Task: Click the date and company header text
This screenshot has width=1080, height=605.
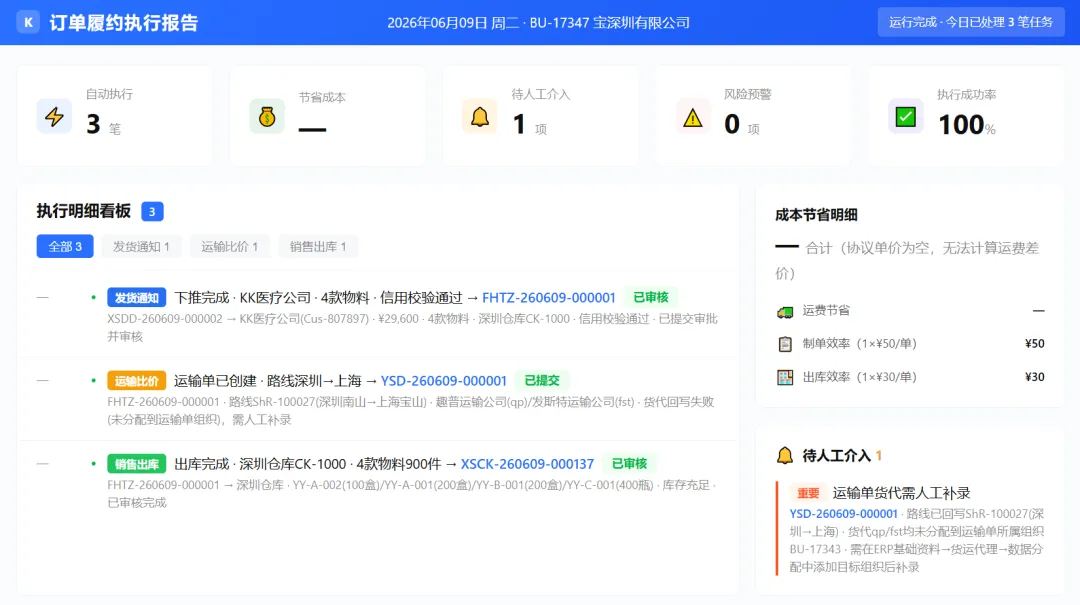Action: click(x=539, y=23)
